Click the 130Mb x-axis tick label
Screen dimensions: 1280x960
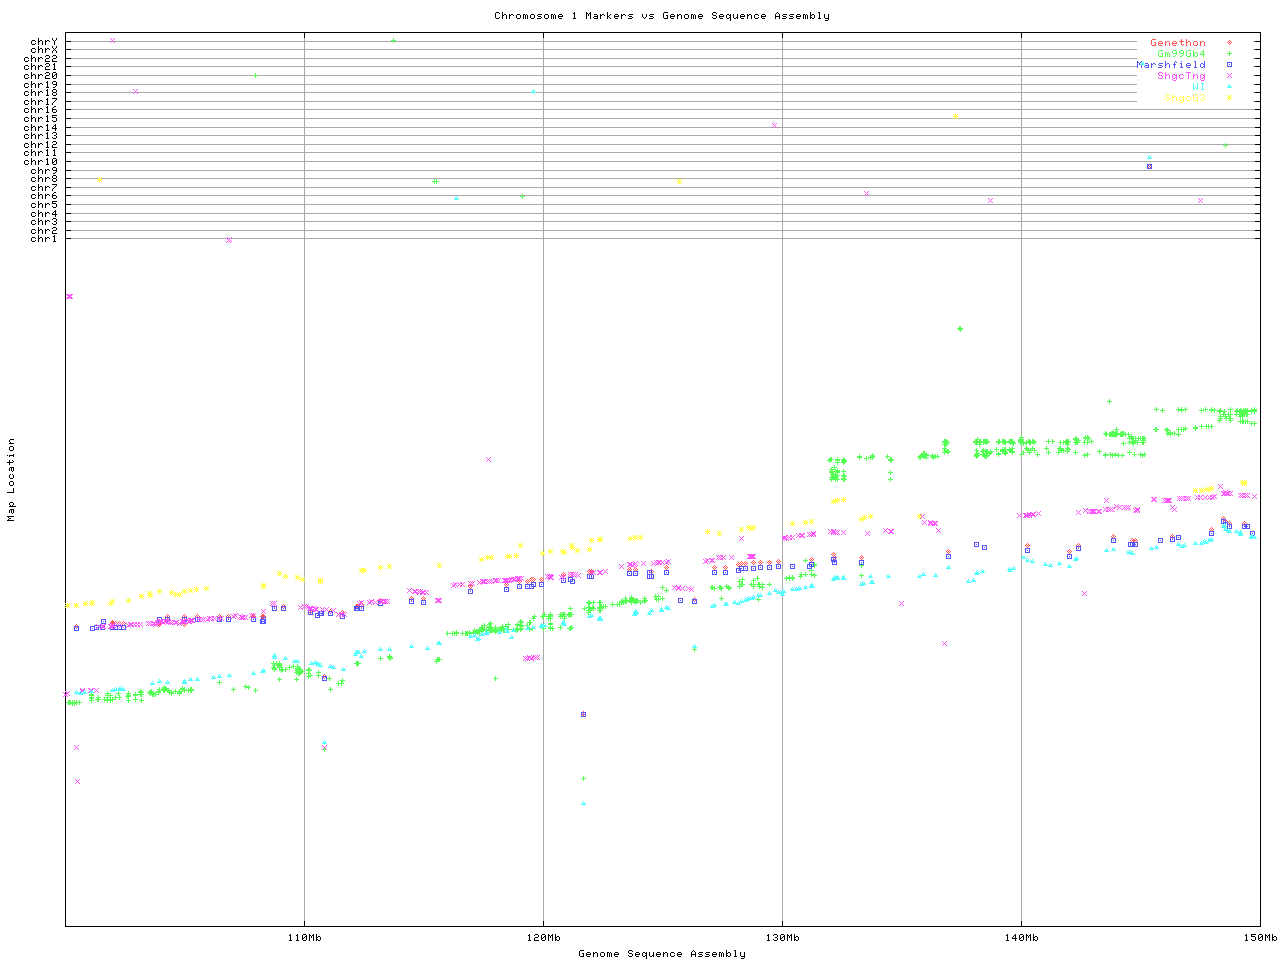(782, 938)
